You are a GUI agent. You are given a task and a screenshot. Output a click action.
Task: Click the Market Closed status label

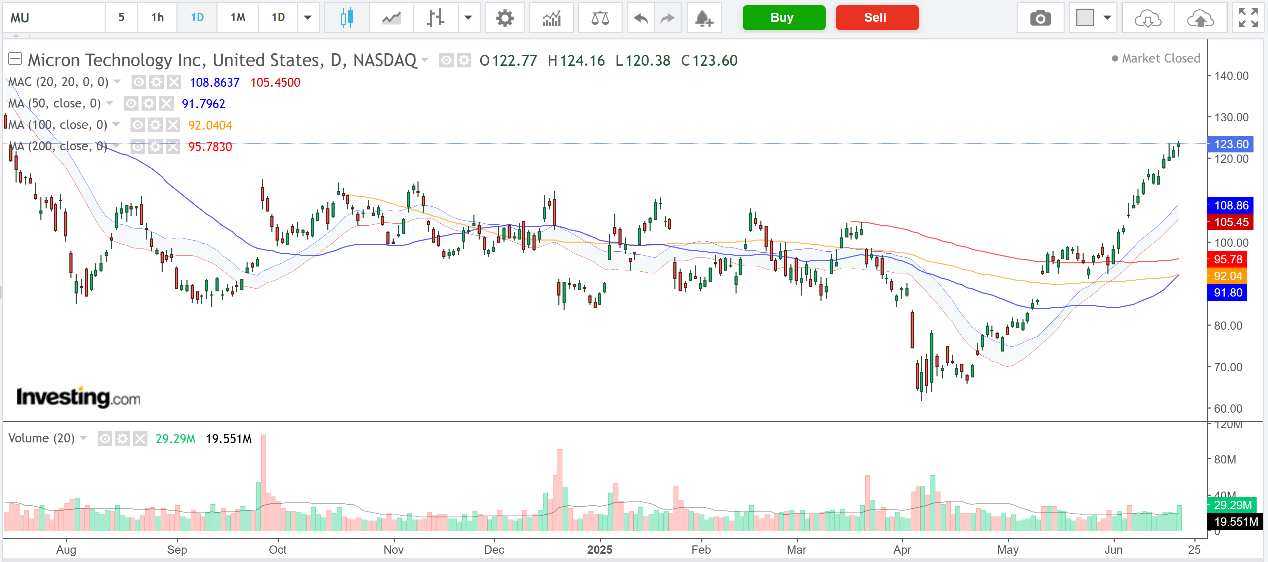[1156, 58]
